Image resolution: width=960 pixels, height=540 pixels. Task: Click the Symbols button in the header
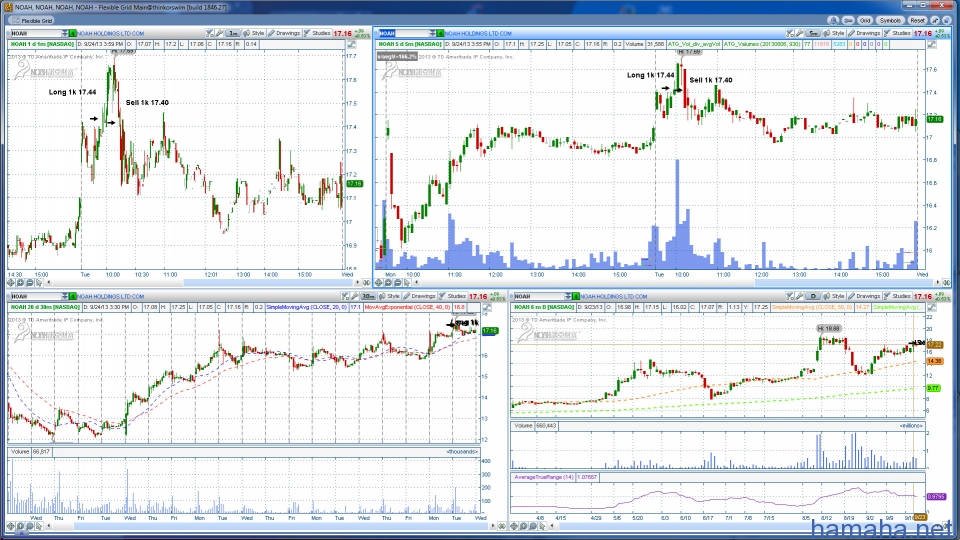890,20
